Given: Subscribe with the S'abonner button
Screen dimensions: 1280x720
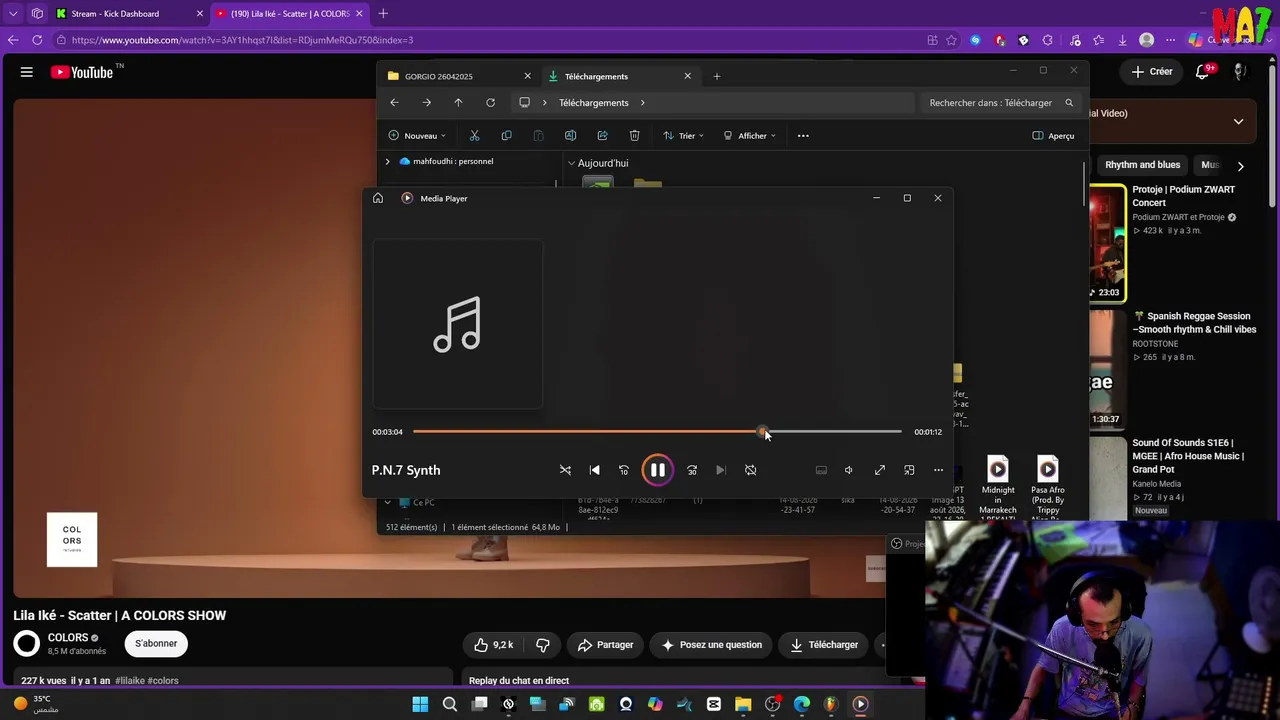Looking at the screenshot, I should (156, 644).
